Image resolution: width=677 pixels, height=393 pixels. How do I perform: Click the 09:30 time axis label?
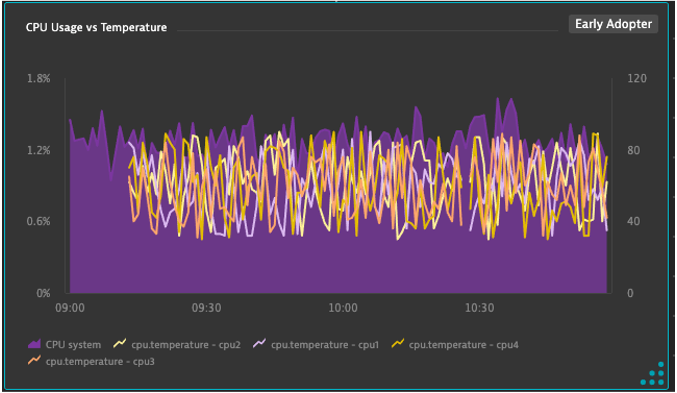[x=206, y=308]
